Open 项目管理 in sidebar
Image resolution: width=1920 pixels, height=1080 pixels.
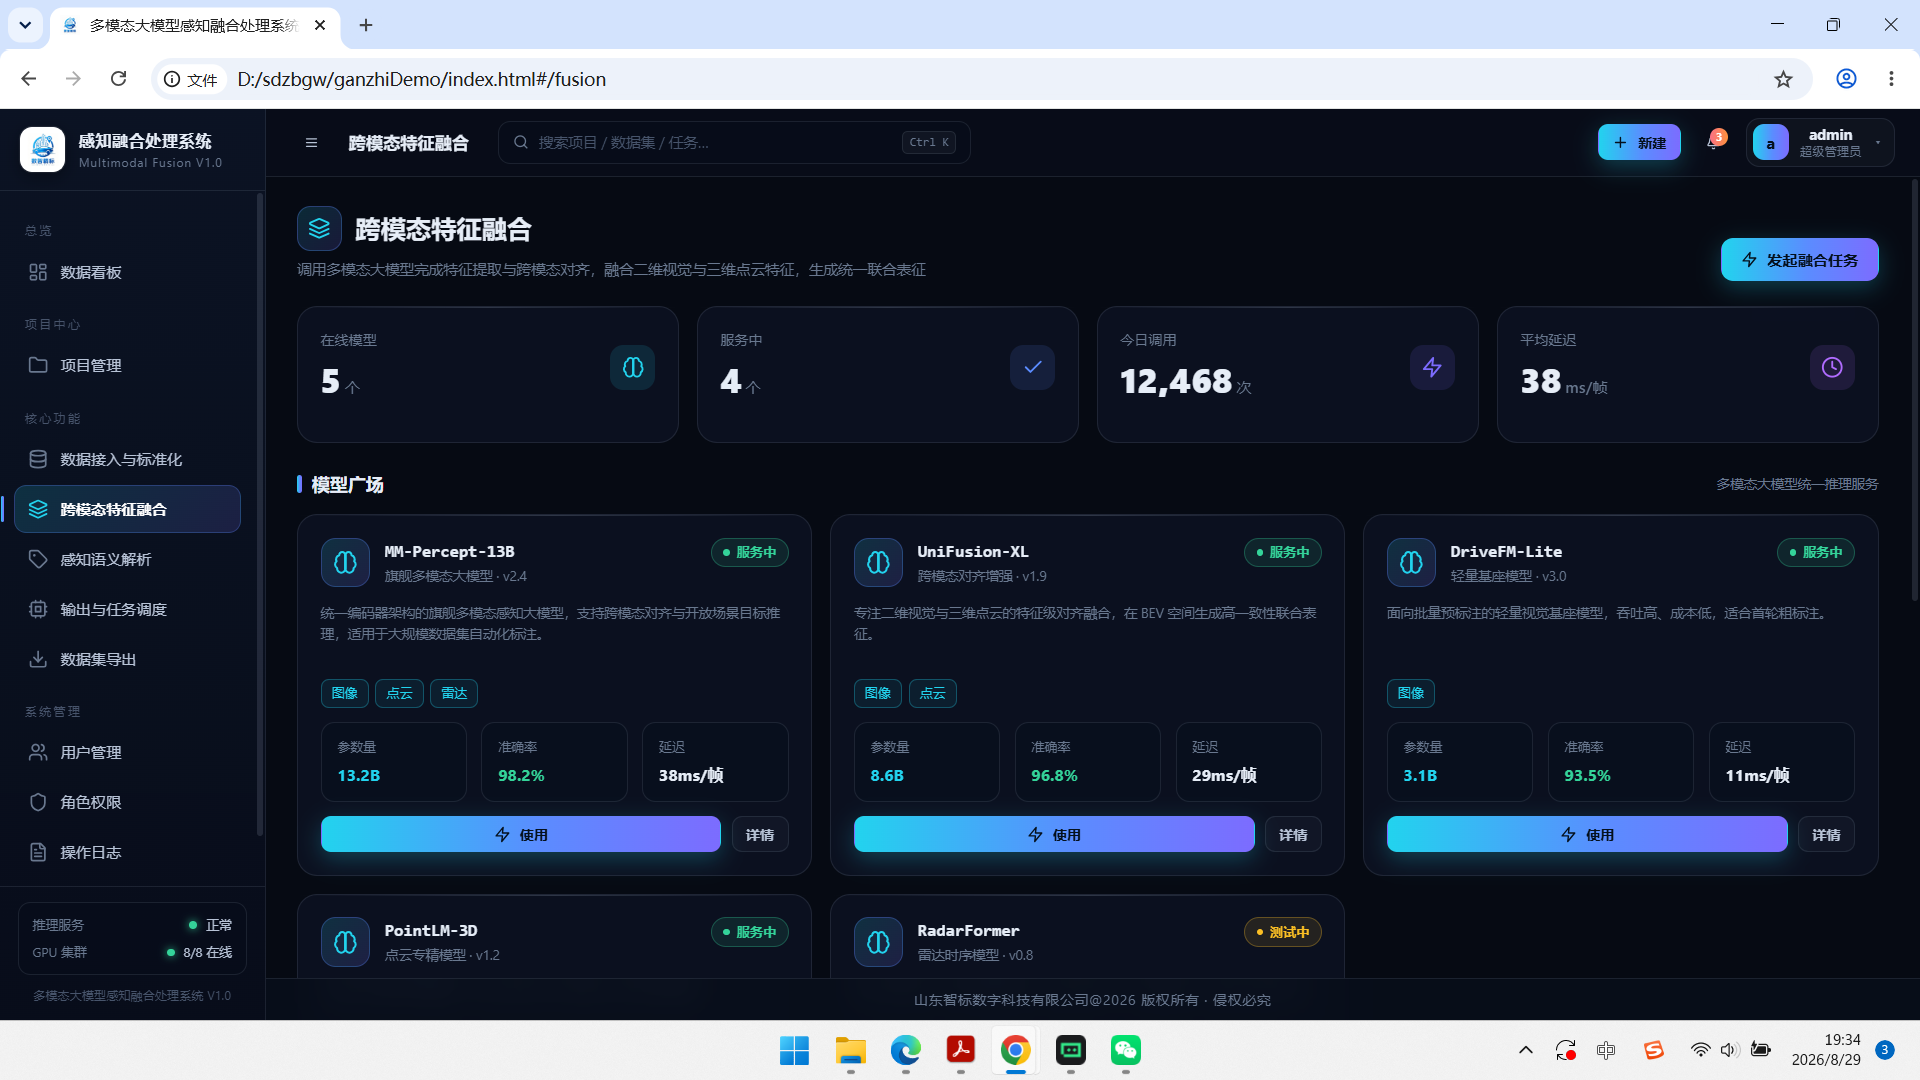127,365
